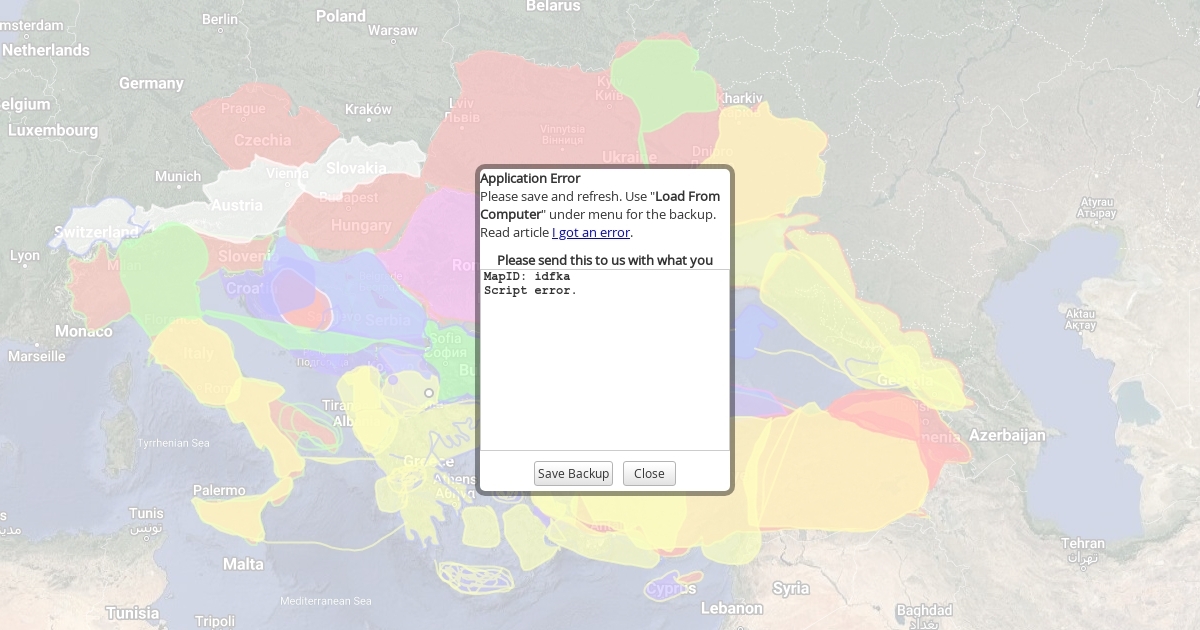Click the Marseille city label
Viewport: 1200px width, 630px height.
[x=37, y=356]
